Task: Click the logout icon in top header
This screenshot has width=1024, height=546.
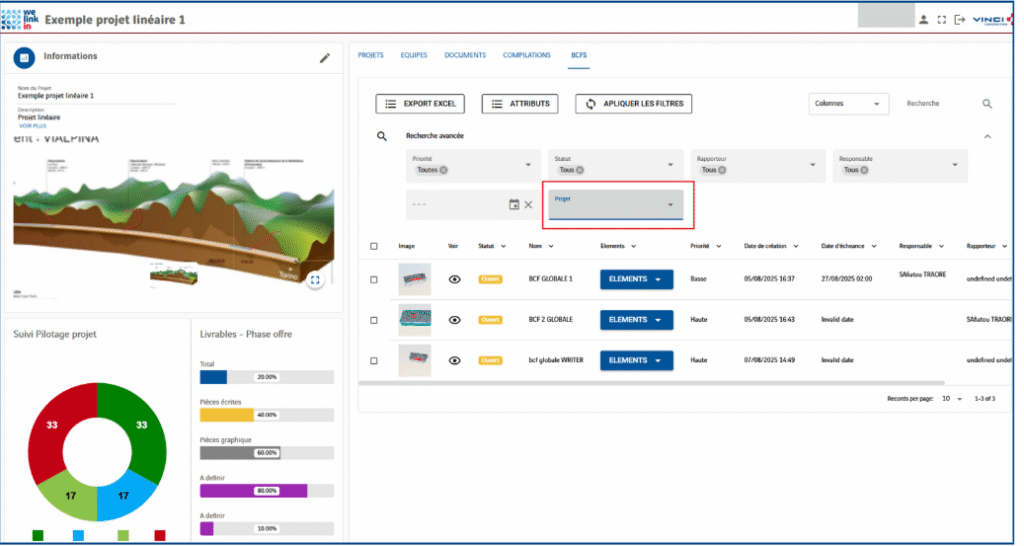Action: point(960,19)
